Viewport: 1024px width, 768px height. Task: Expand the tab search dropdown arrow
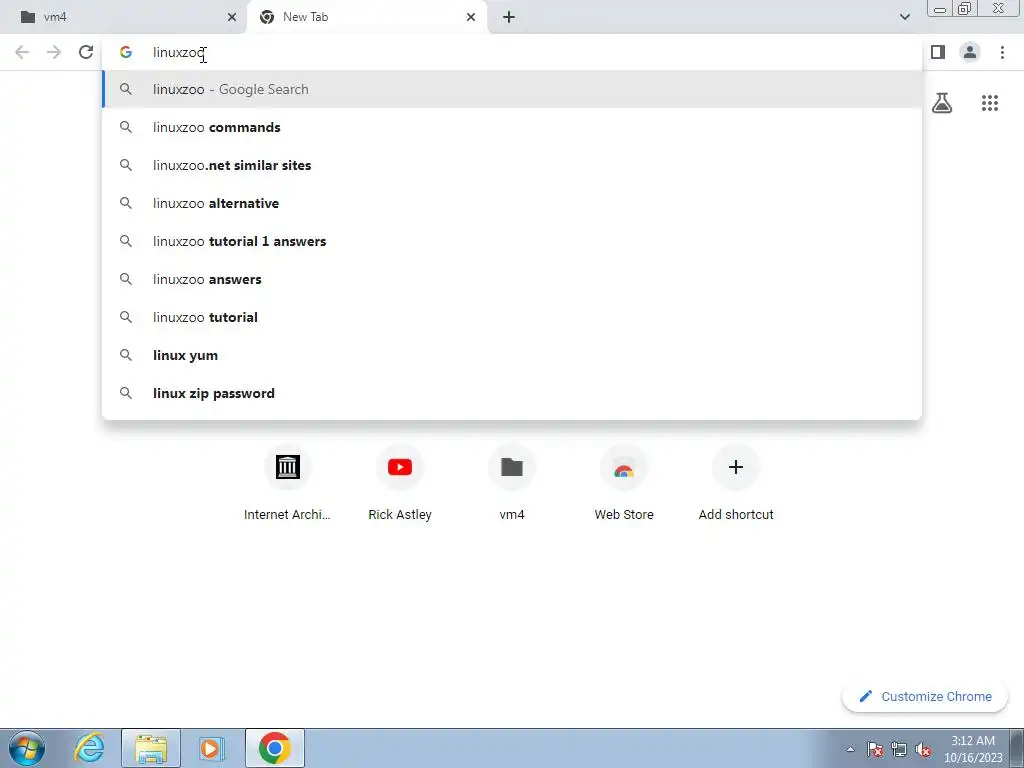coord(904,17)
